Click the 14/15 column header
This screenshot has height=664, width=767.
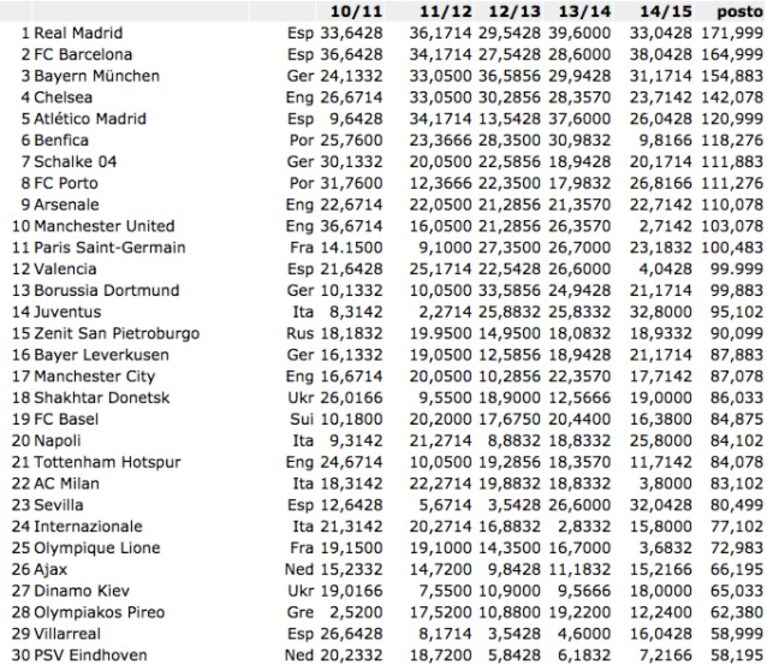[666, 11]
